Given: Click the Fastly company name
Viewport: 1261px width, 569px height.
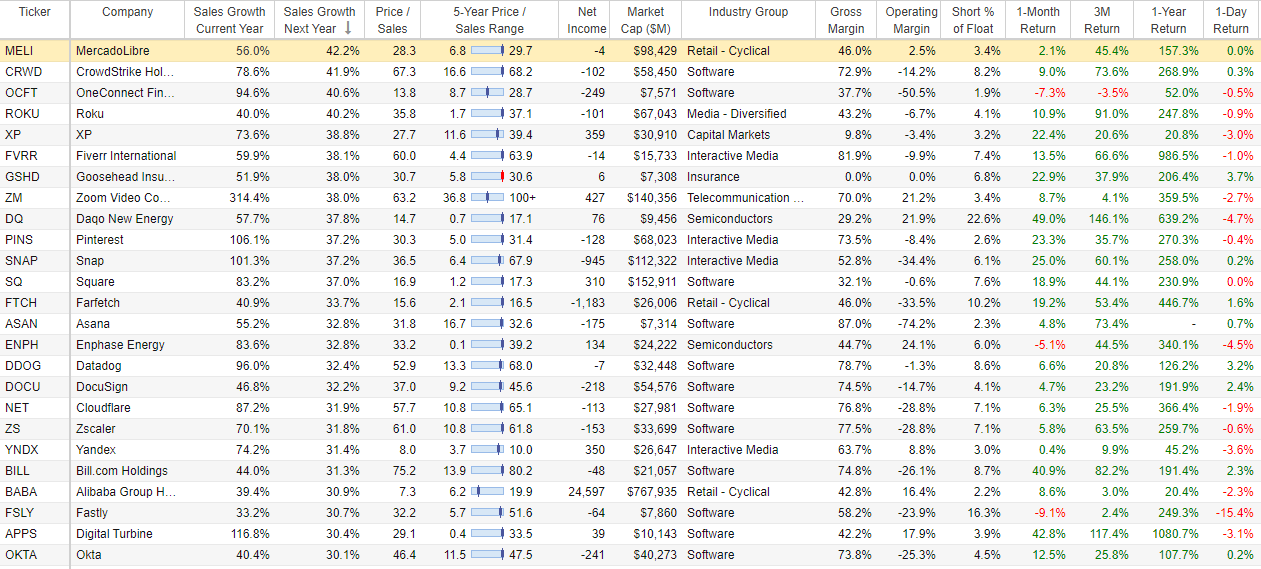Looking at the screenshot, I should click(93, 513).
